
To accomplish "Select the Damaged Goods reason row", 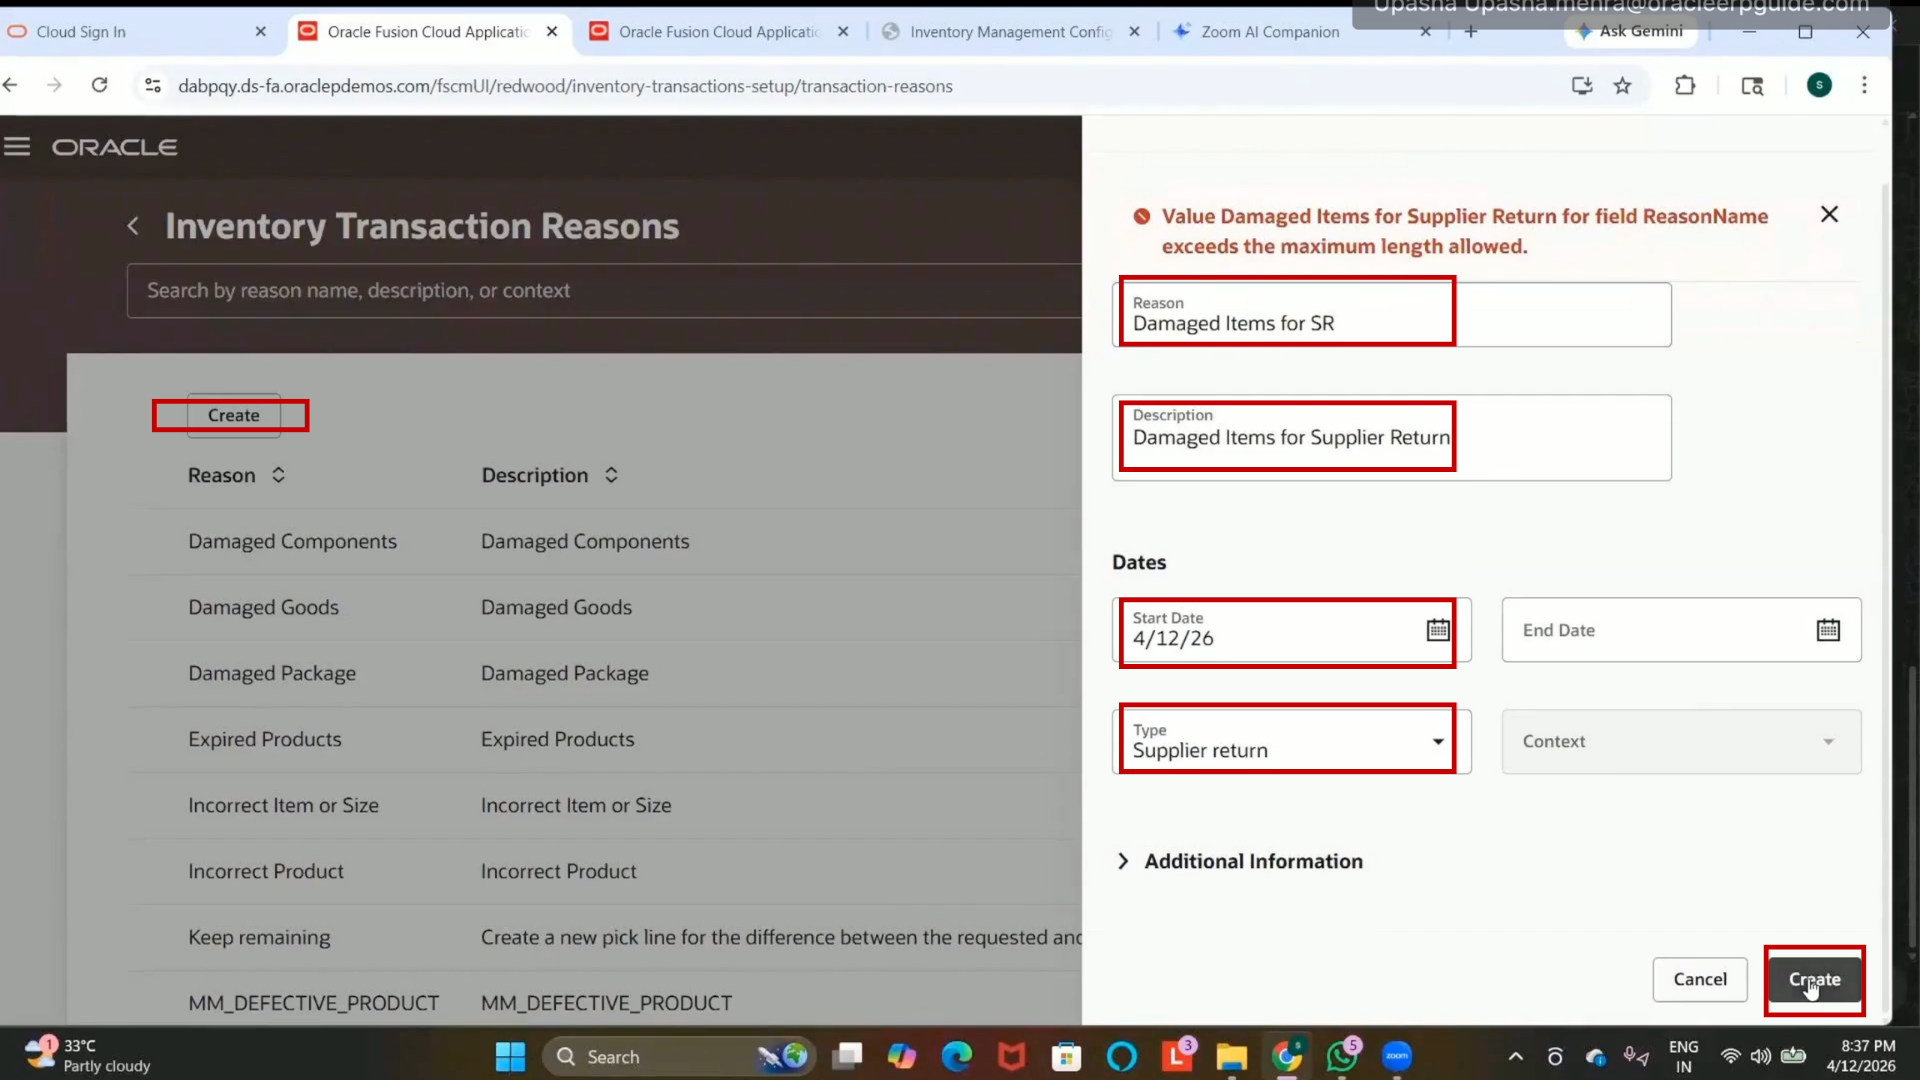I will (604, 607).
